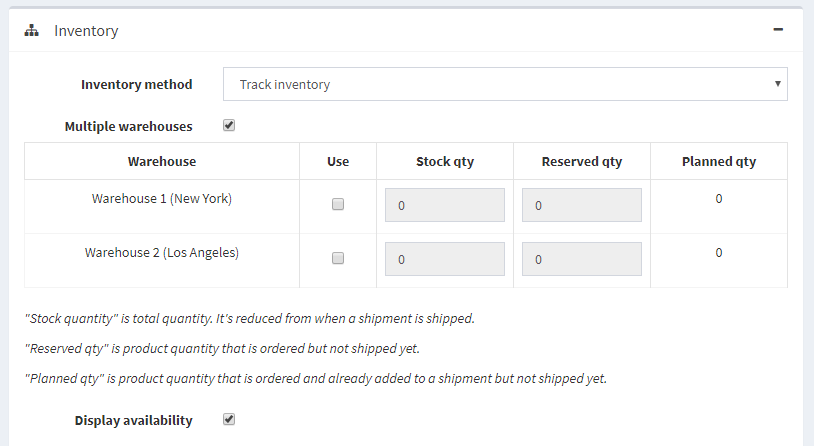Focus Stock qty field for Warehouse 2
The width and height of the screenshot is (814, 446).
pyautogui.click(x=445, y=259)
